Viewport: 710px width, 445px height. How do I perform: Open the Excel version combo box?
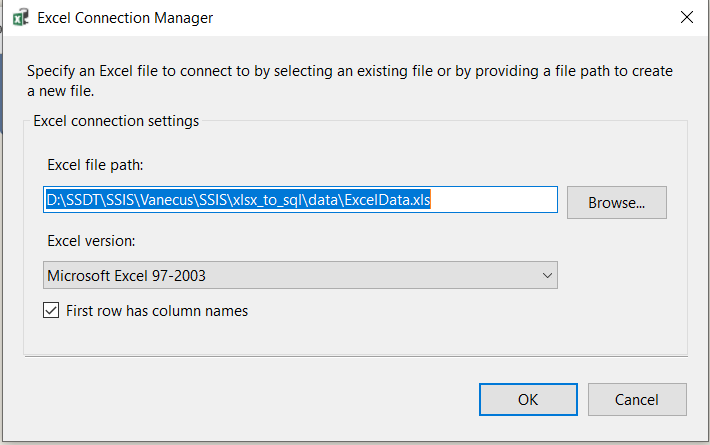pos(300,275)
